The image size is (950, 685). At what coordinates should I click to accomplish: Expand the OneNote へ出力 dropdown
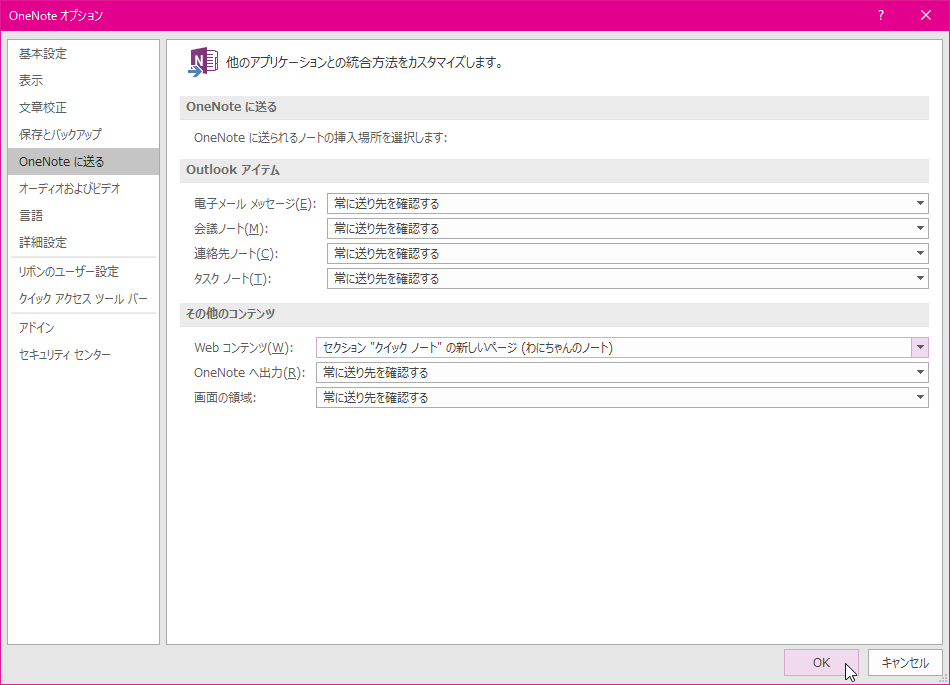pyautogui.click(x=622, y=372)
